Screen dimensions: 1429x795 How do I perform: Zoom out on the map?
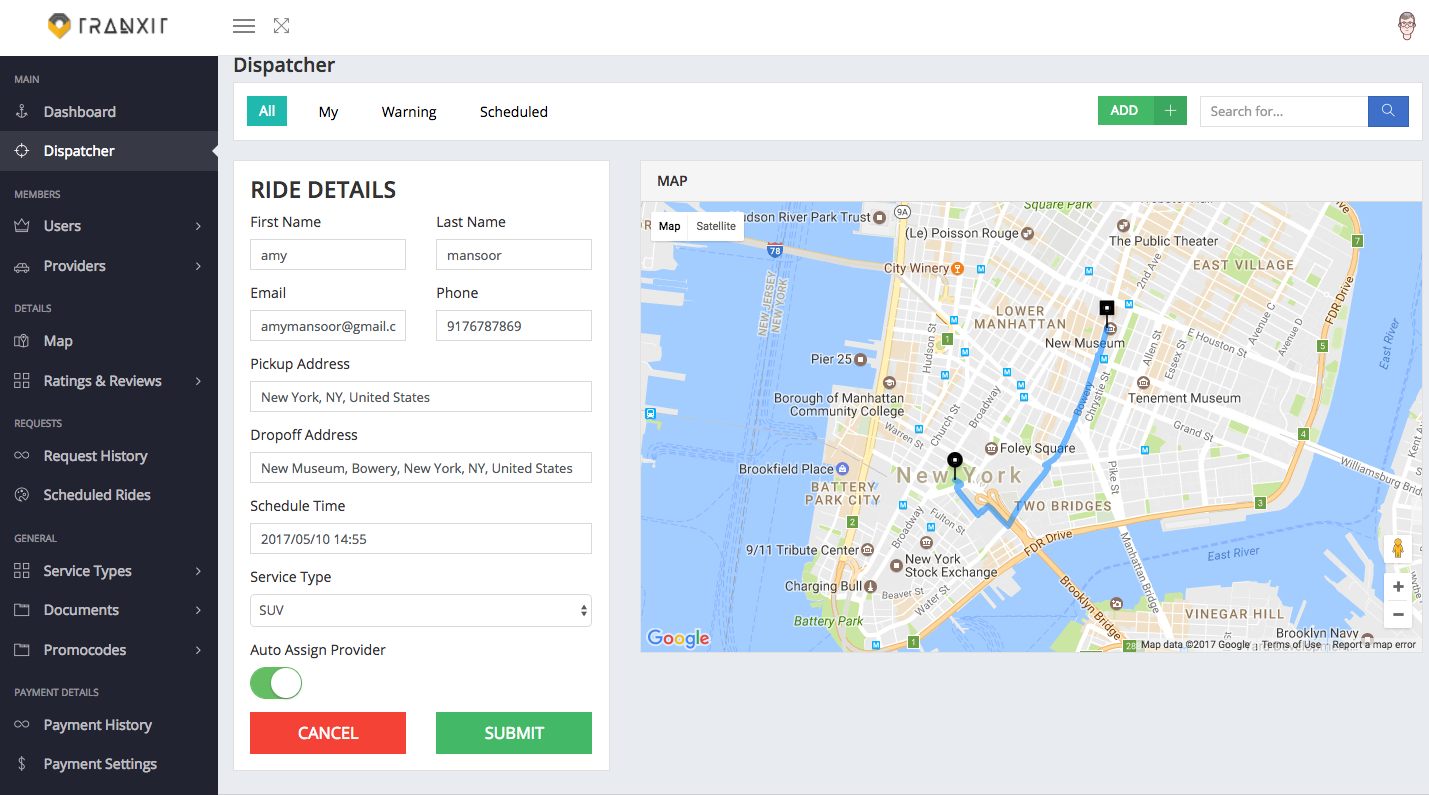click(x=1398, y=614)
